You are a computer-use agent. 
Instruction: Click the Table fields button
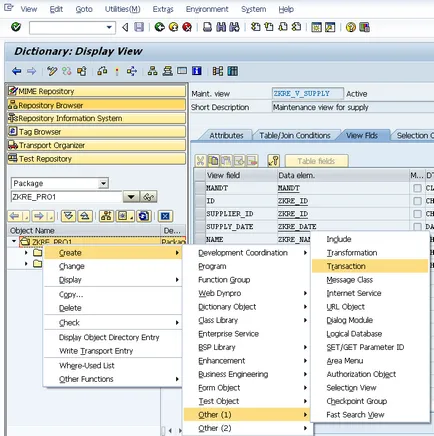pos(316,161)
